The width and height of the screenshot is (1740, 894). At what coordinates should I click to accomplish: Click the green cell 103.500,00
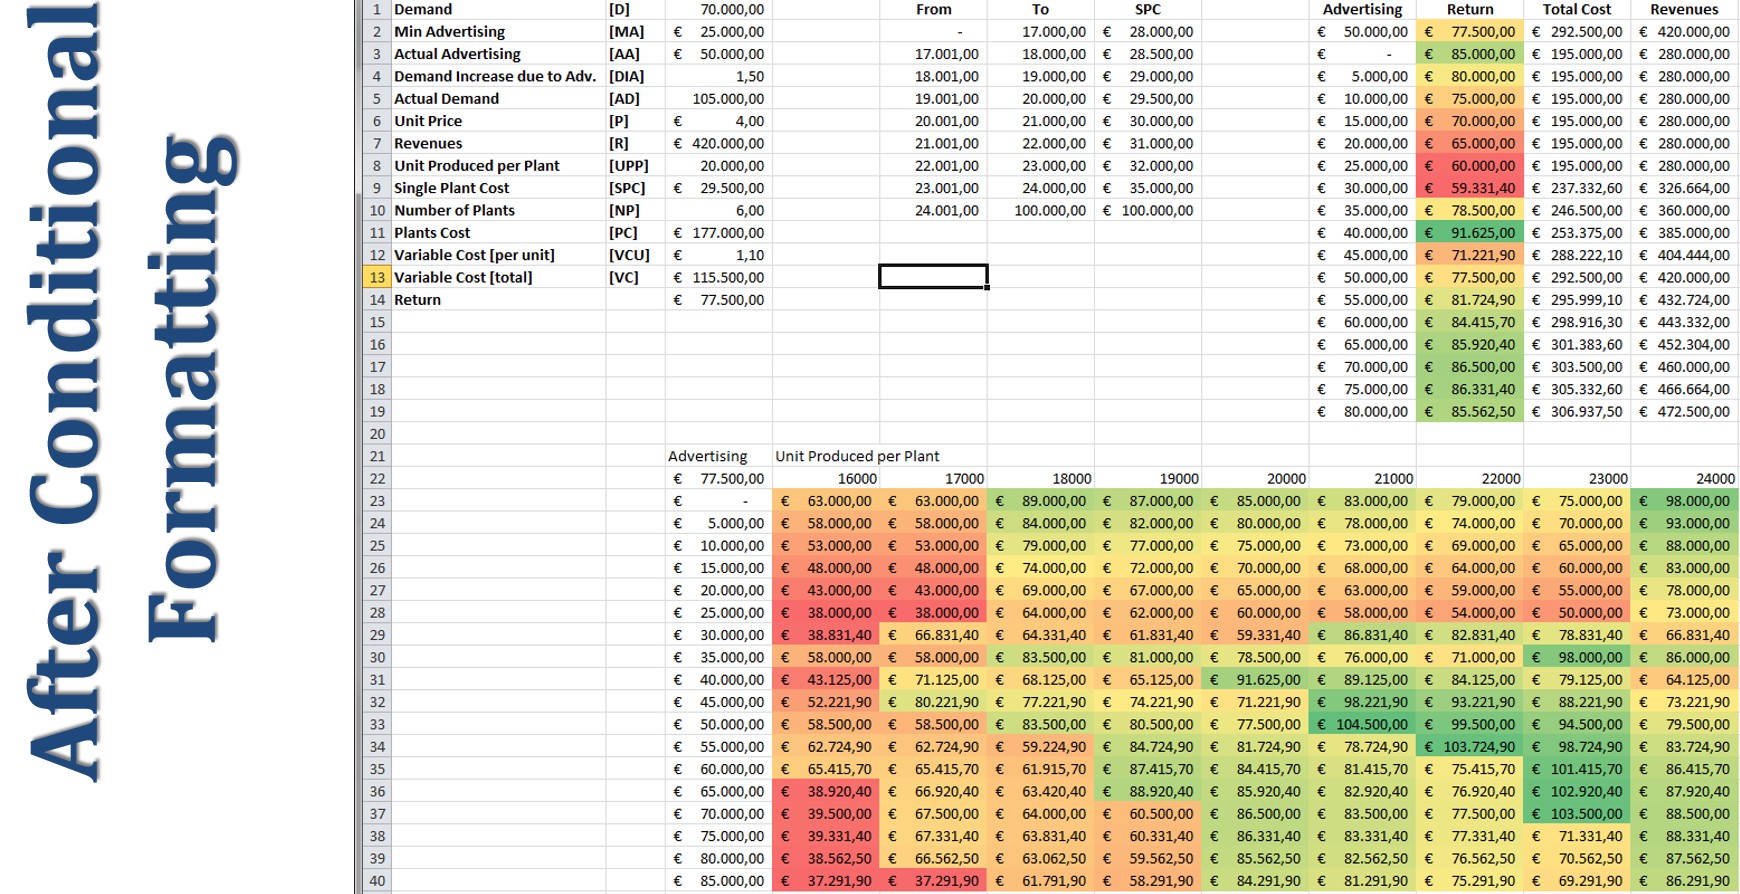1577,814
